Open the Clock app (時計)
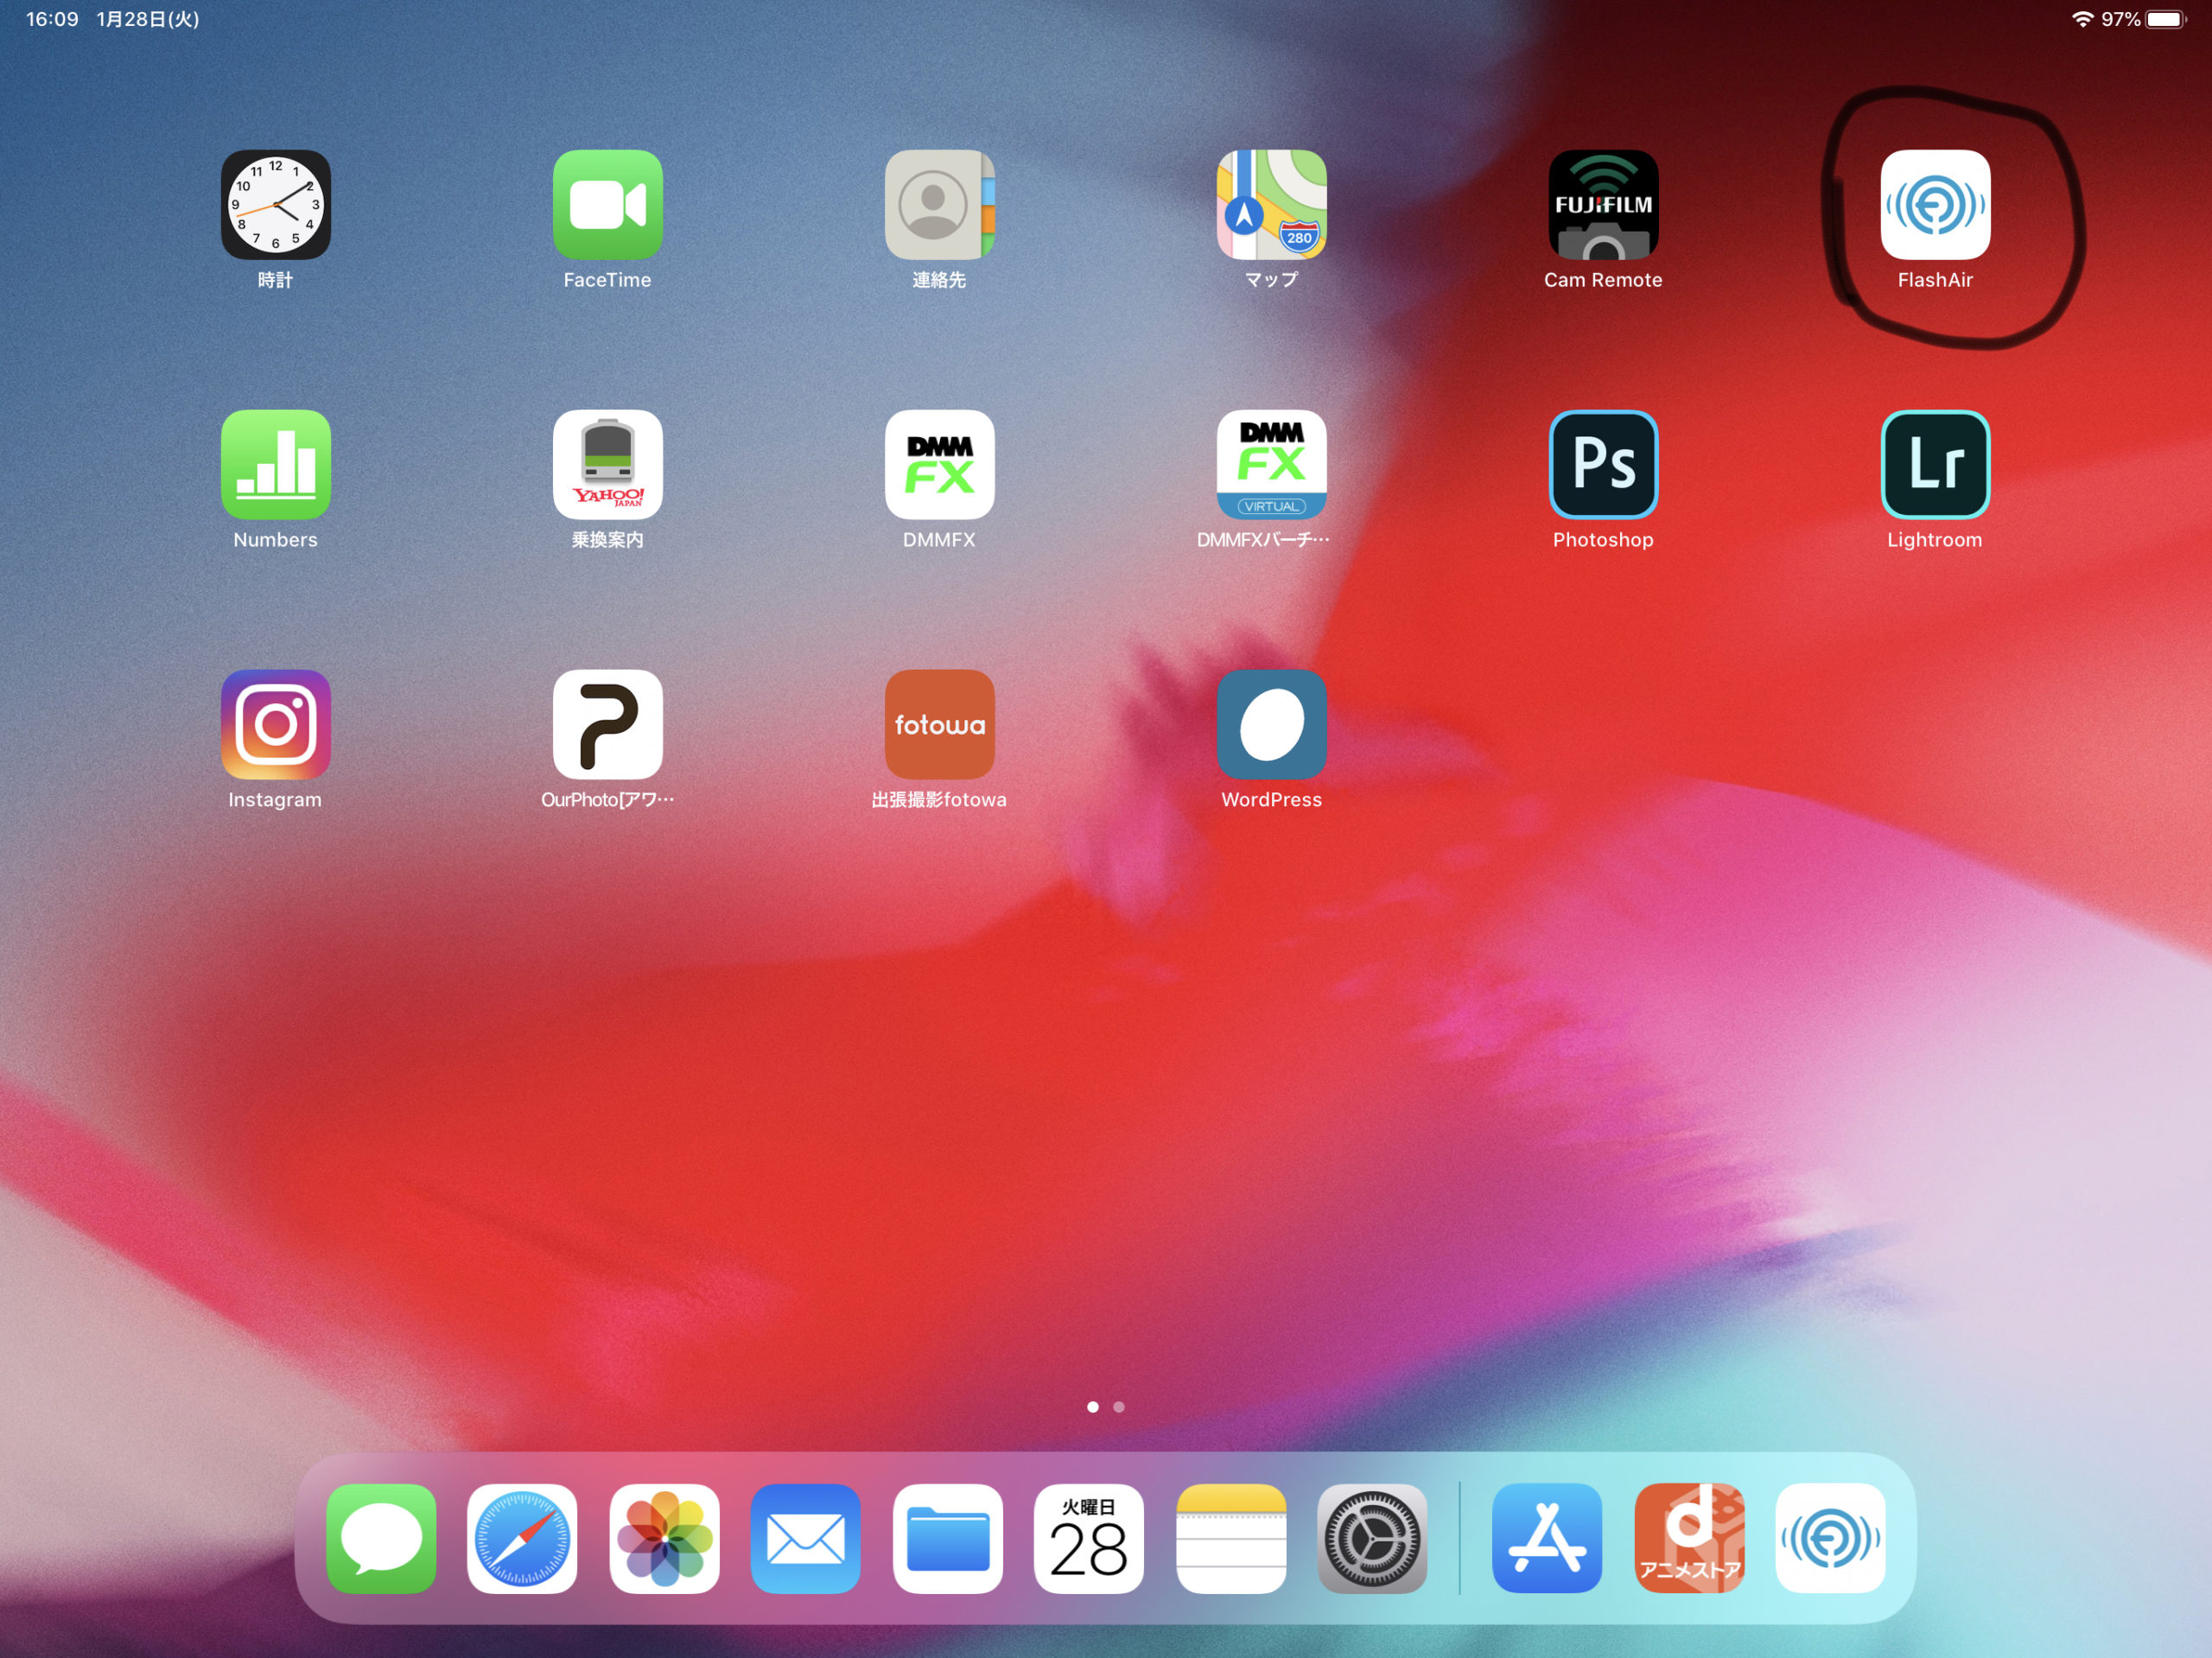 [x=275, y=205]
